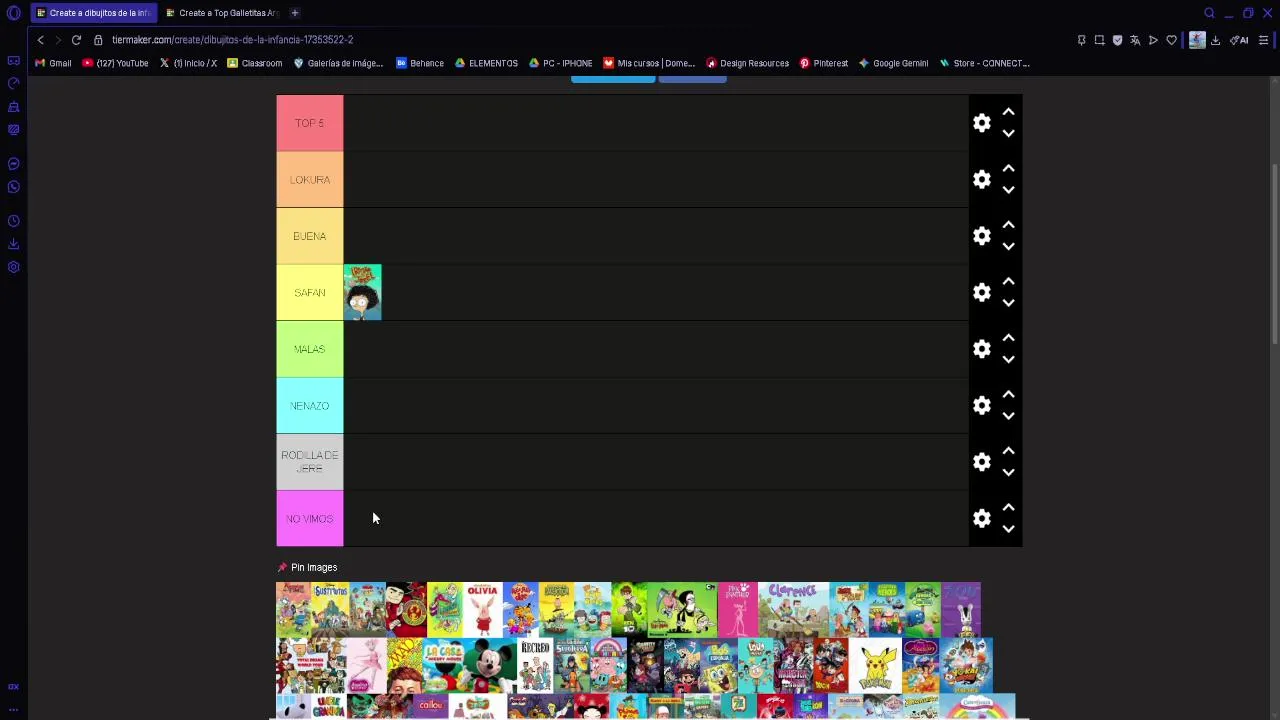Click the red TOP 5 tier label
Screen dimensions: 1280x720
(x=310, y=123)
